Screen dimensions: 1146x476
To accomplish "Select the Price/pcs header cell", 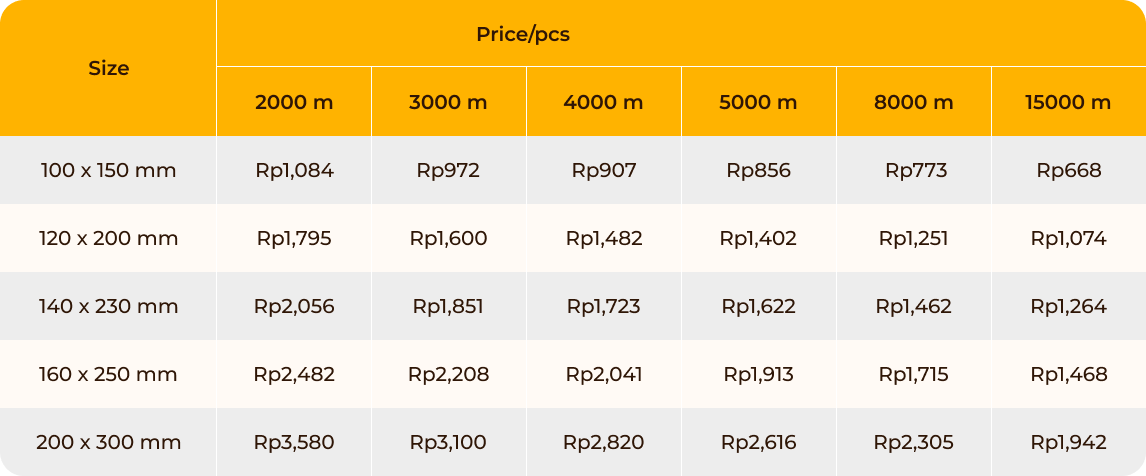I will click(681, 34).
